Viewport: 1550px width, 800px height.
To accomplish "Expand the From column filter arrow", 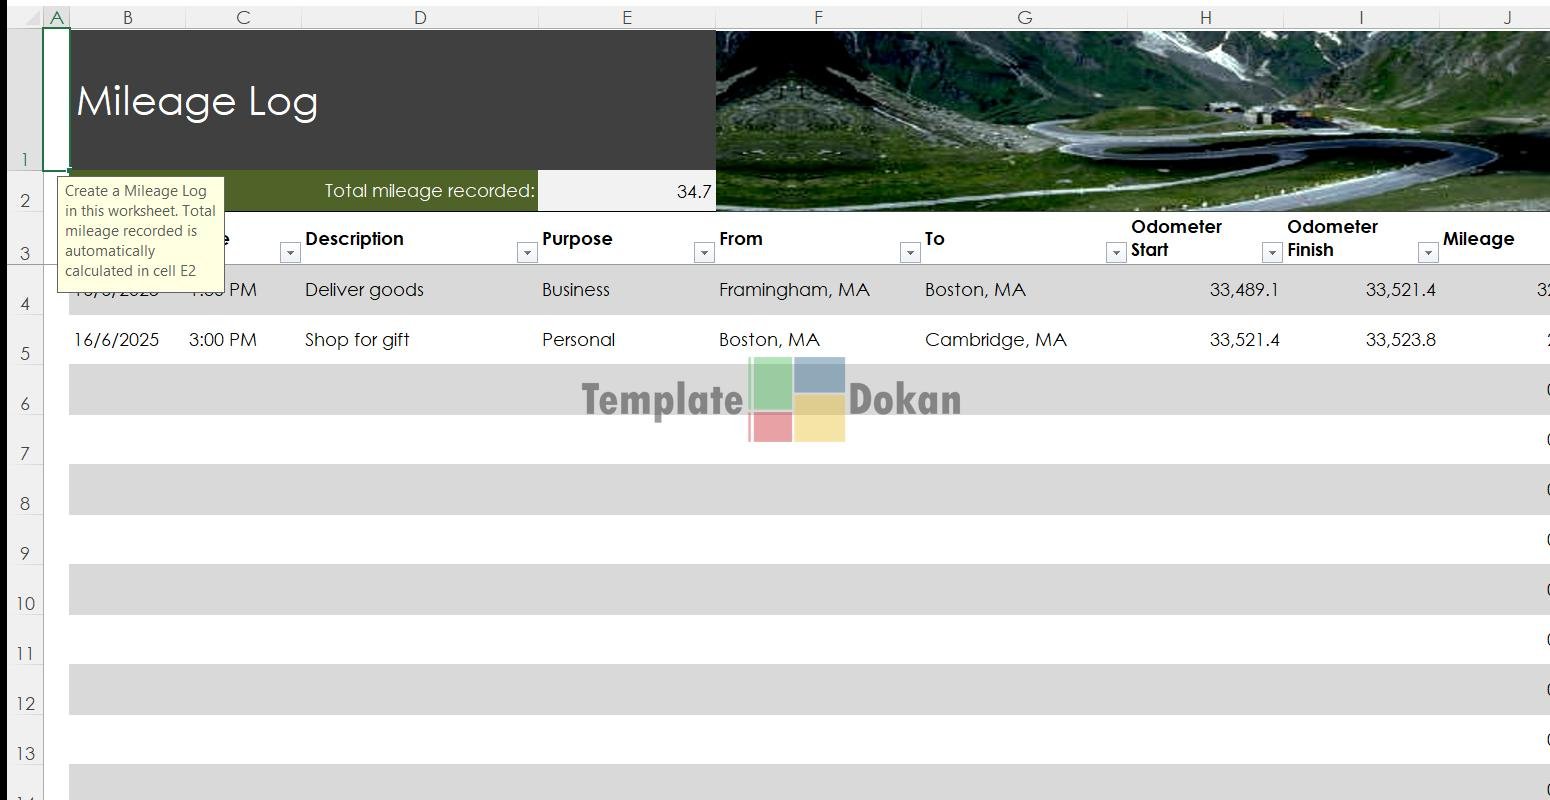I will click(909, 253).
